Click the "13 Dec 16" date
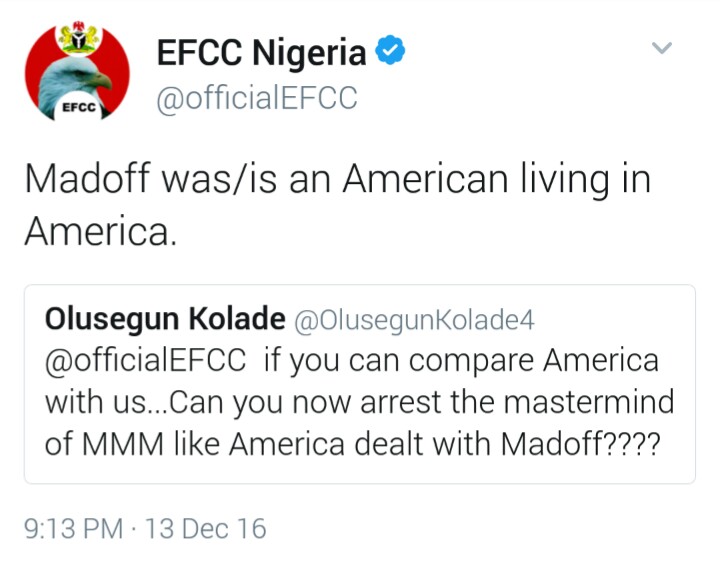 206,527
